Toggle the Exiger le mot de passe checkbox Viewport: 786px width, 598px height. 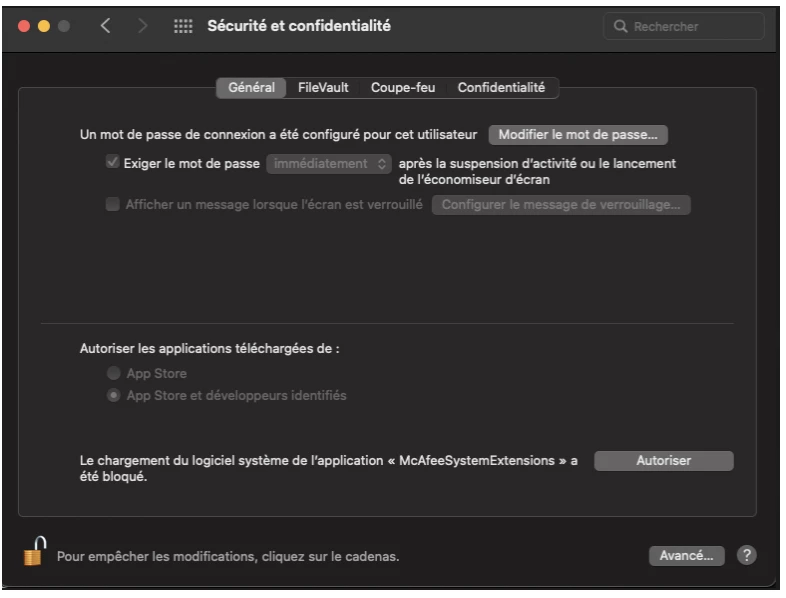coord(112,162)
